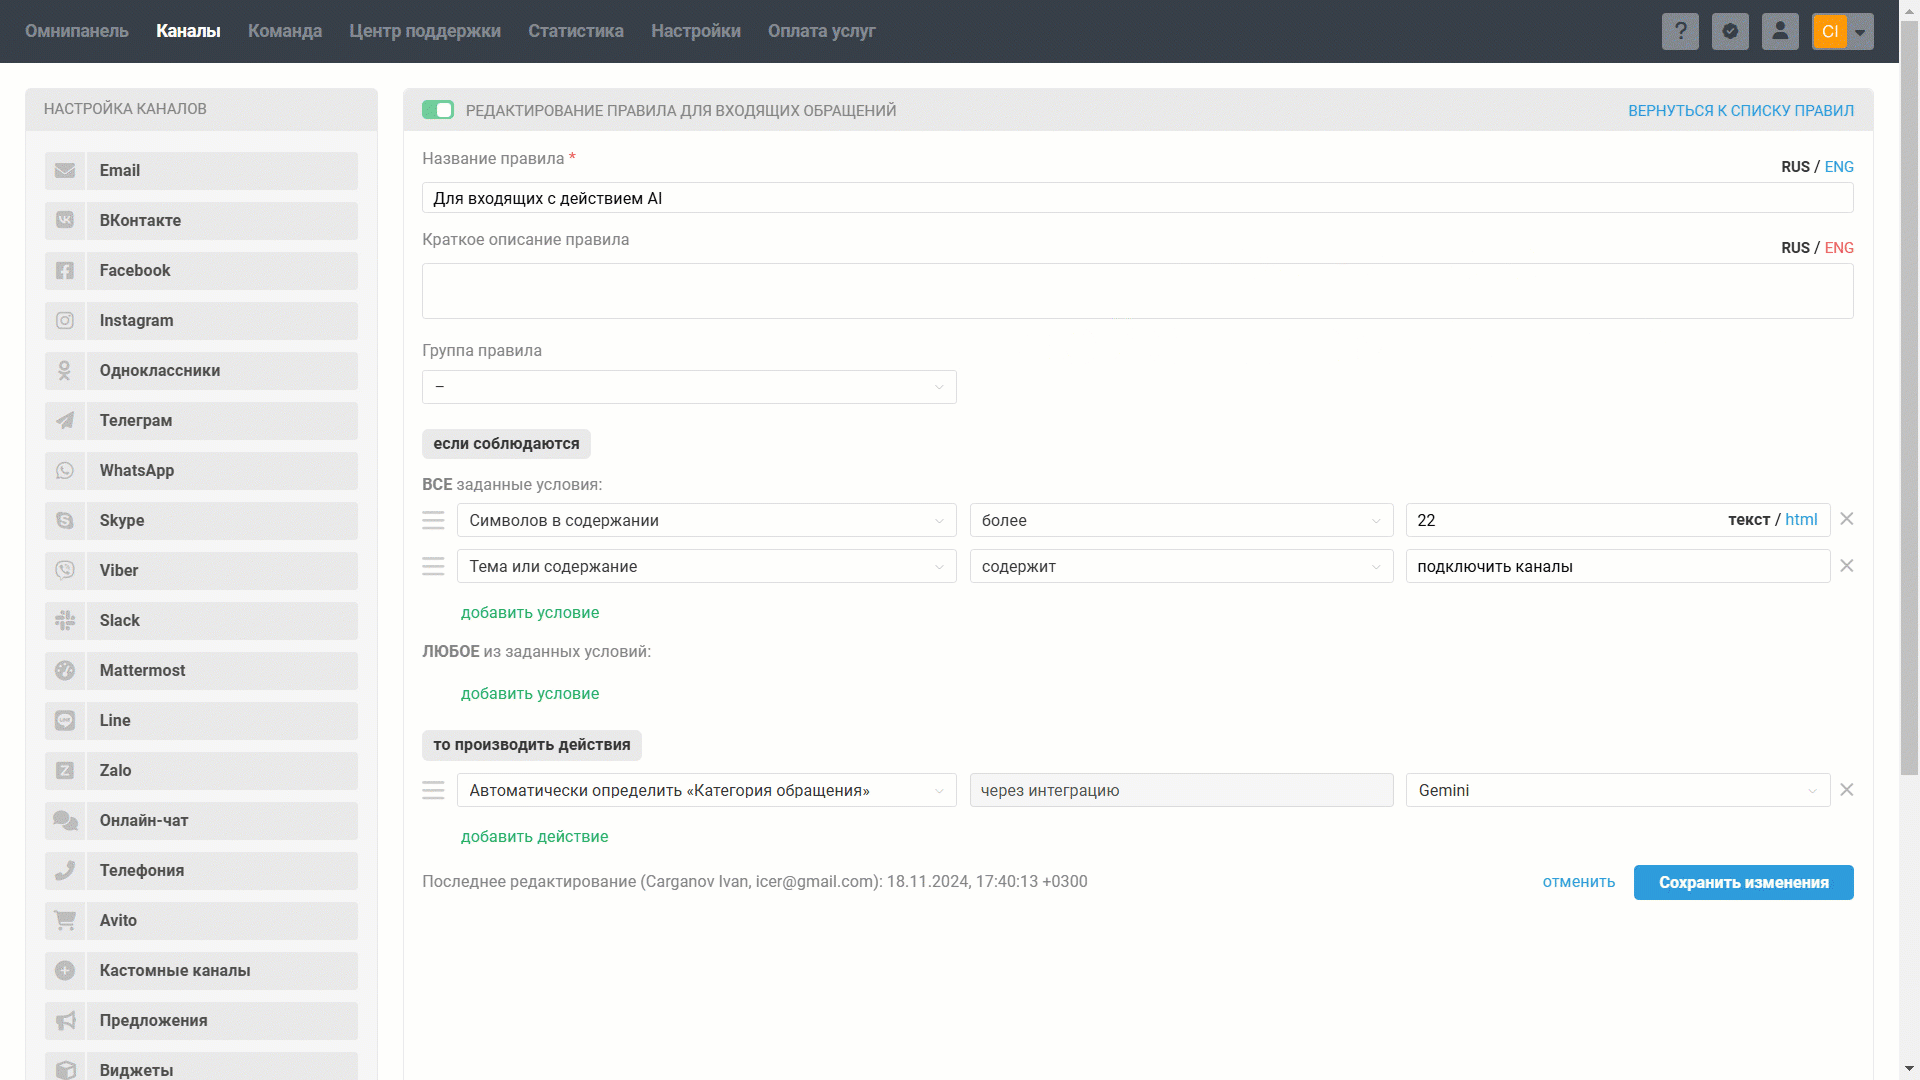1920x1080 pixels.
Task: Open the Telegram channel icon
Action: (x=65, y=421)
